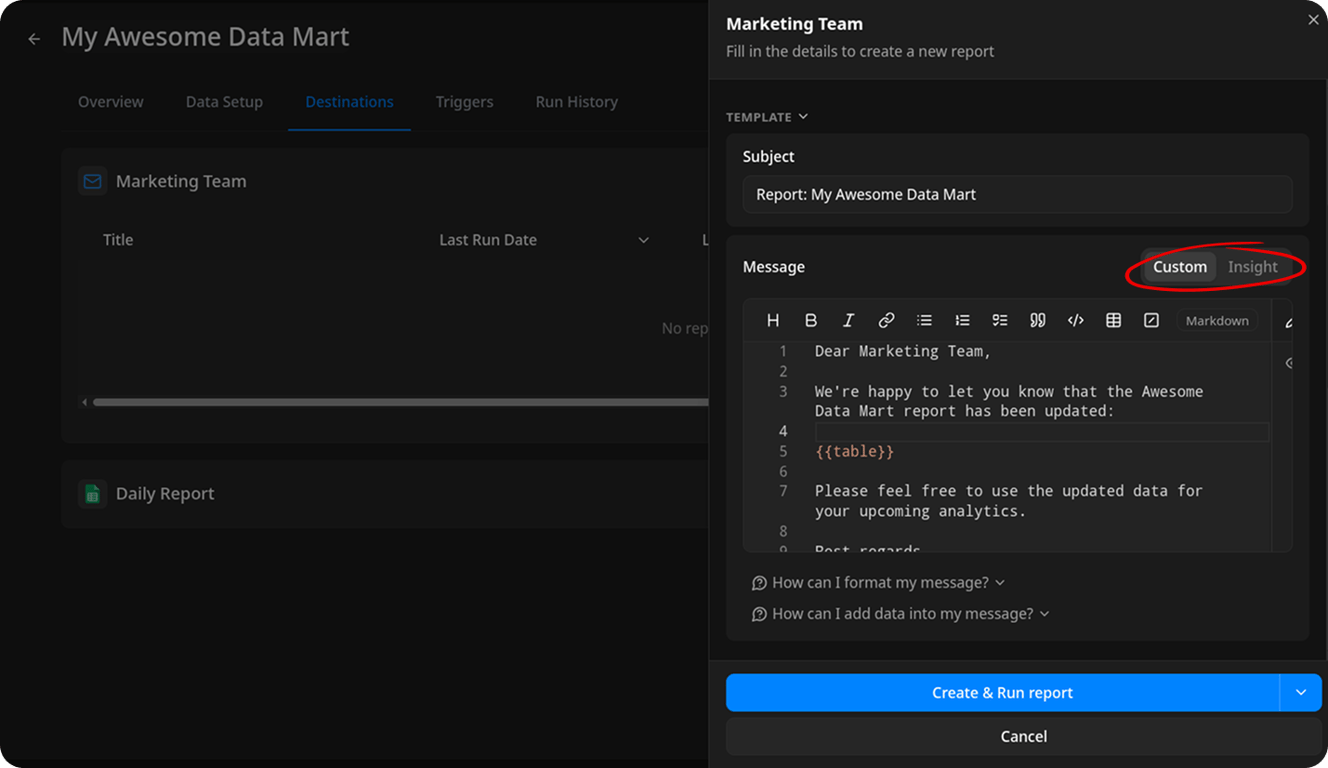Click into the Subject input field
Image resolution: width=1328 pixels, height=768 pixels.
(x=1017, y=194)
